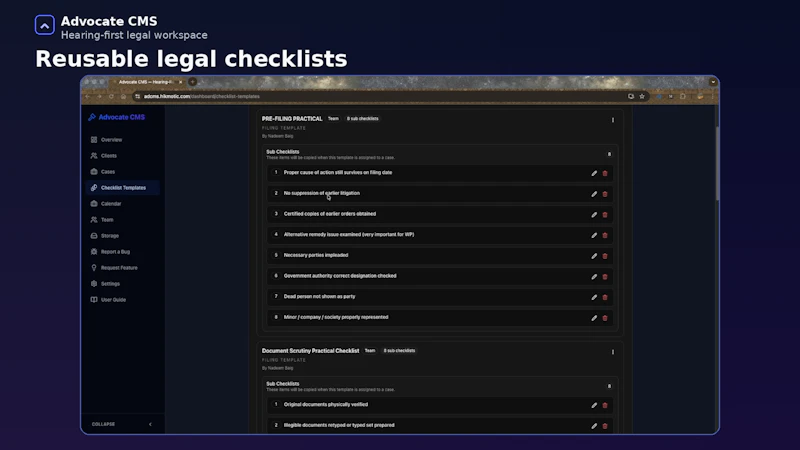
Task: Open the Calendar page
Action: pos(122,204)
